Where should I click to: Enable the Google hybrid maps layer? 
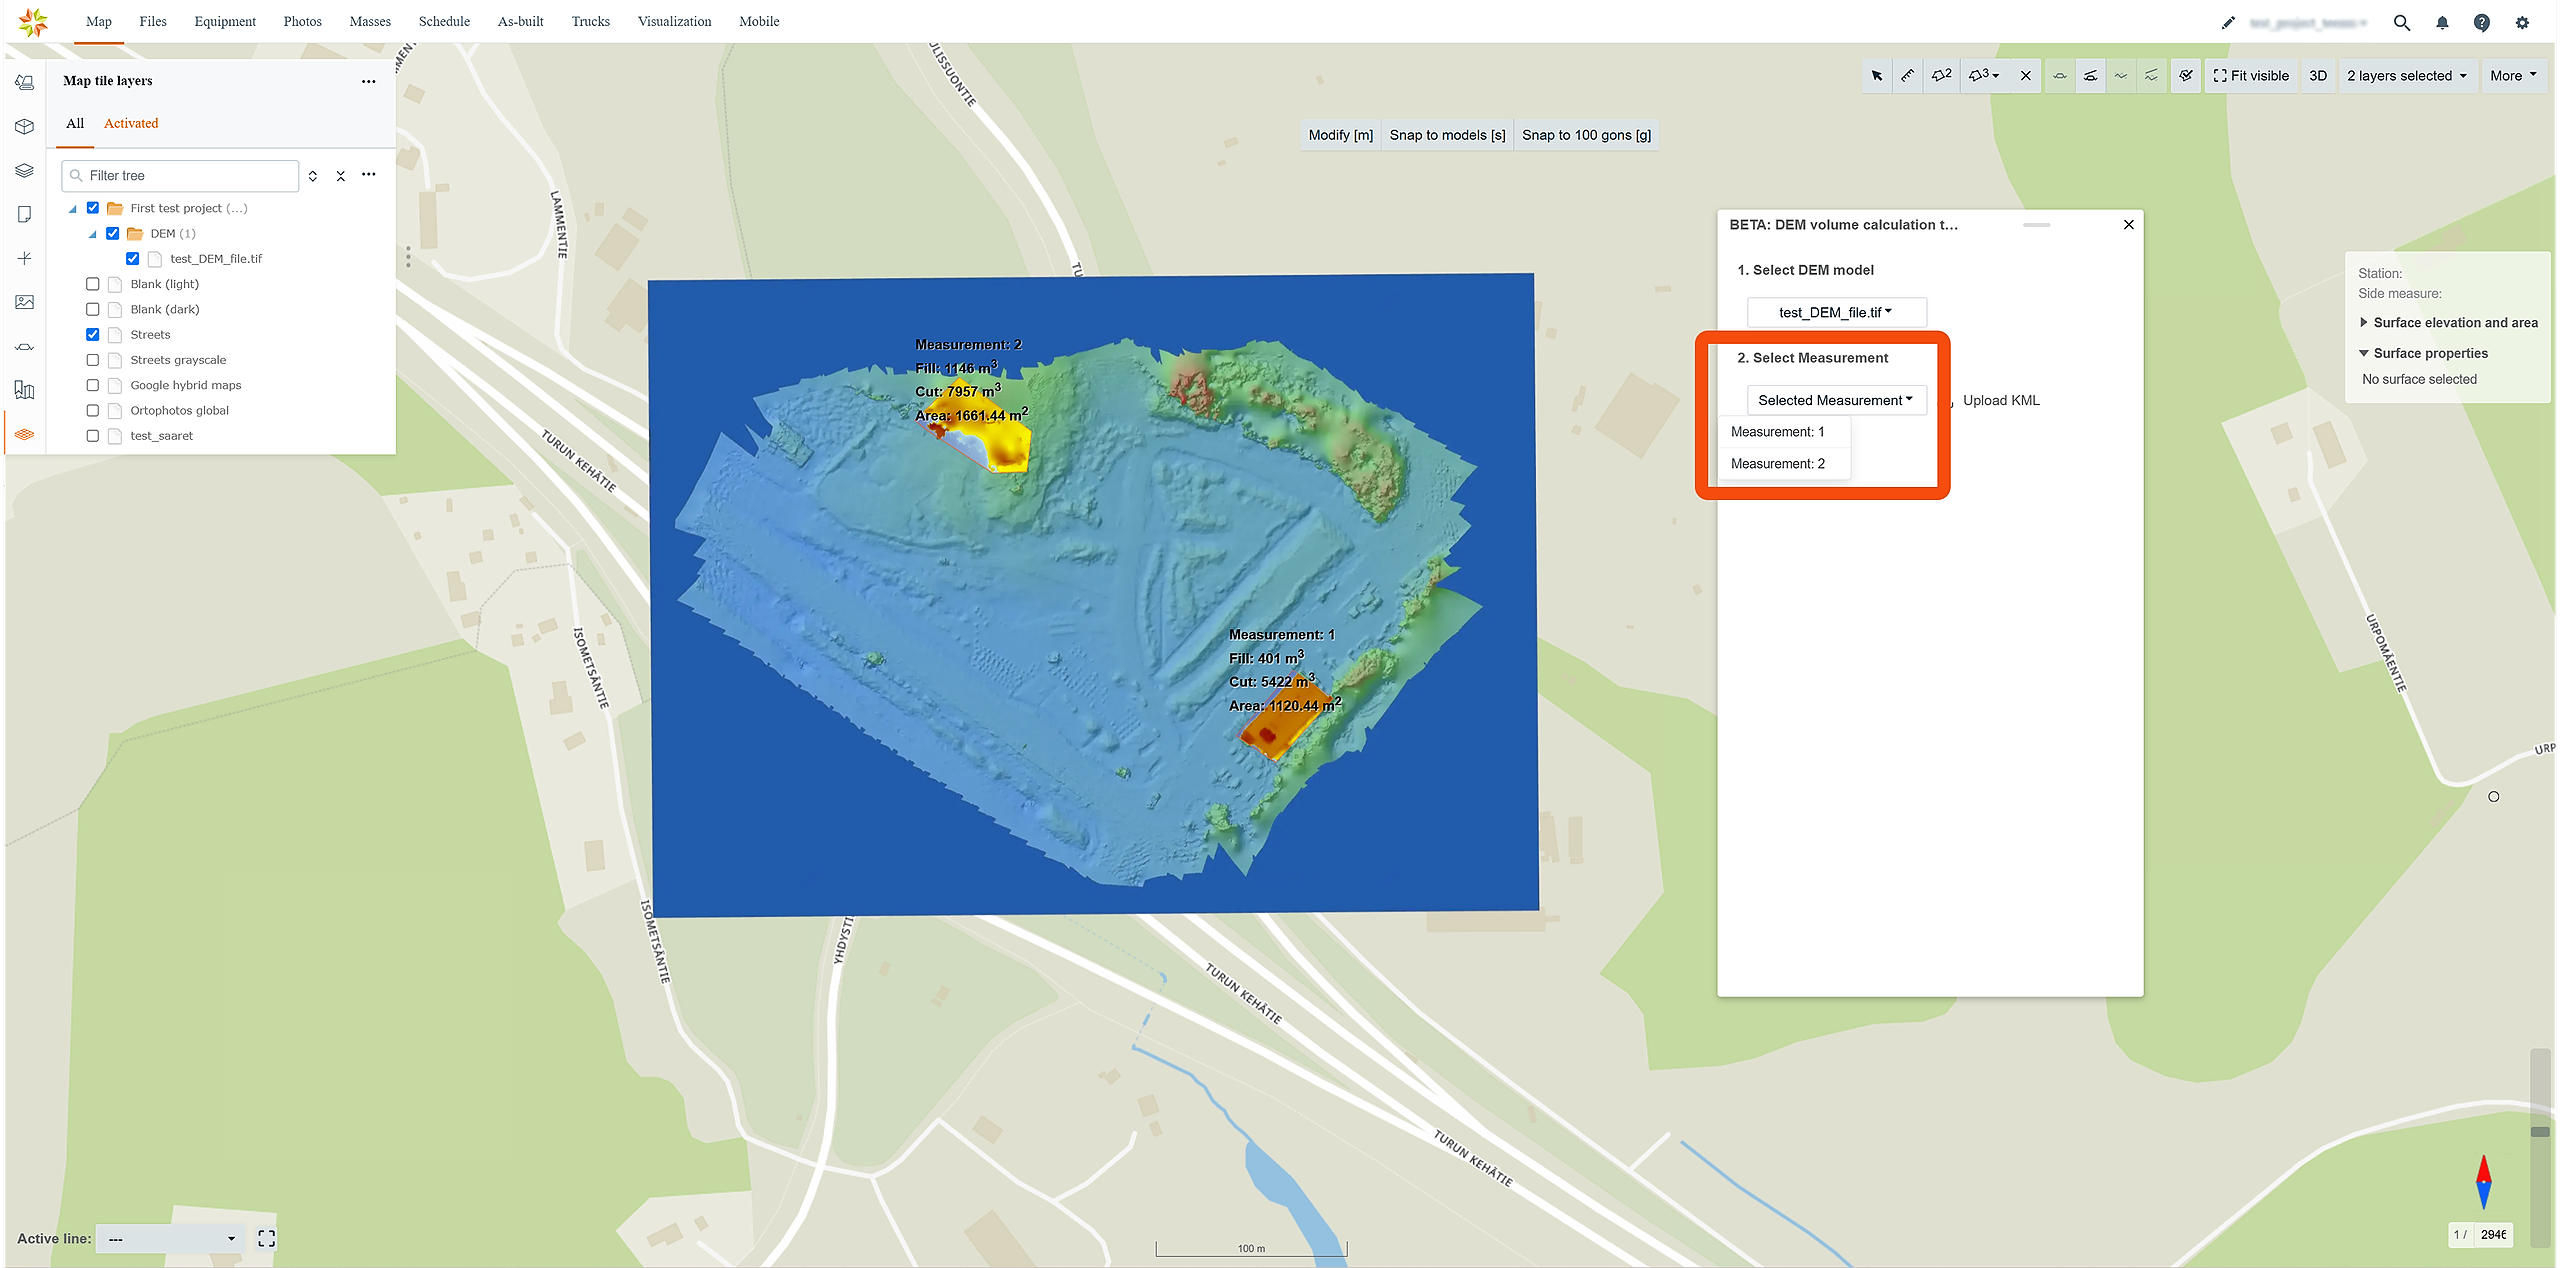[x=93, y=385]
